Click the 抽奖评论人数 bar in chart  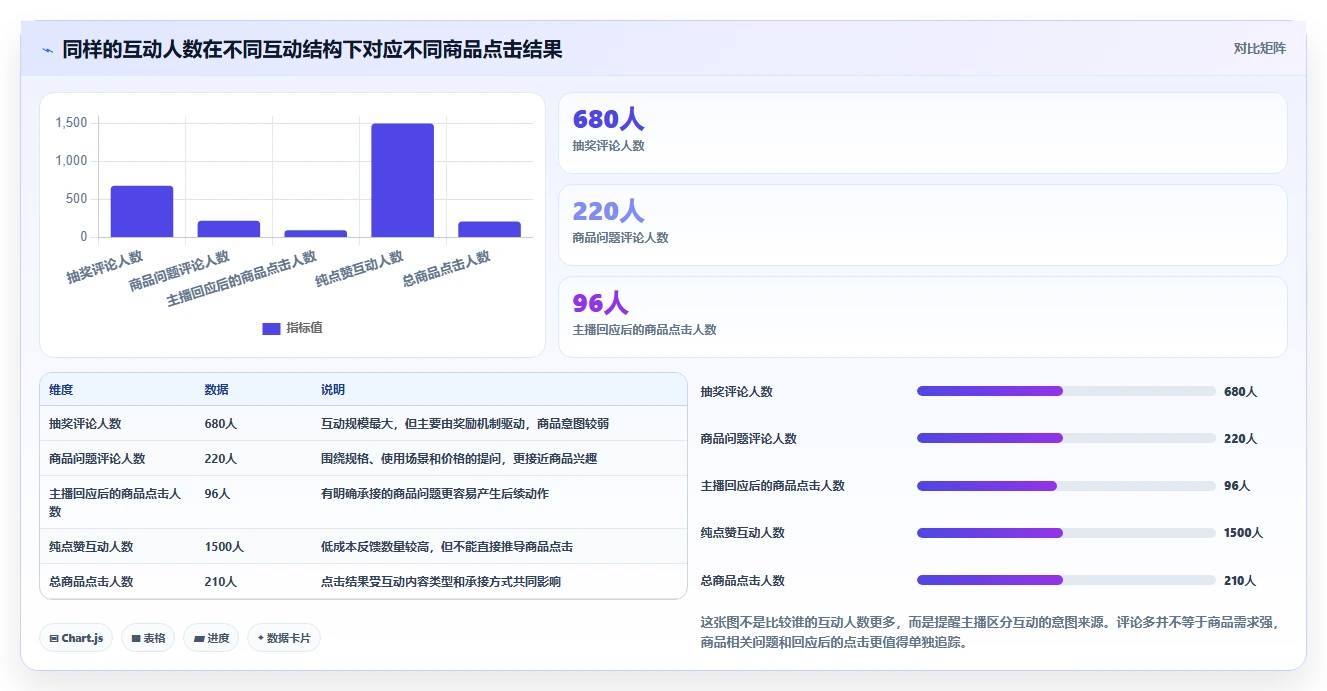point(142,211)
